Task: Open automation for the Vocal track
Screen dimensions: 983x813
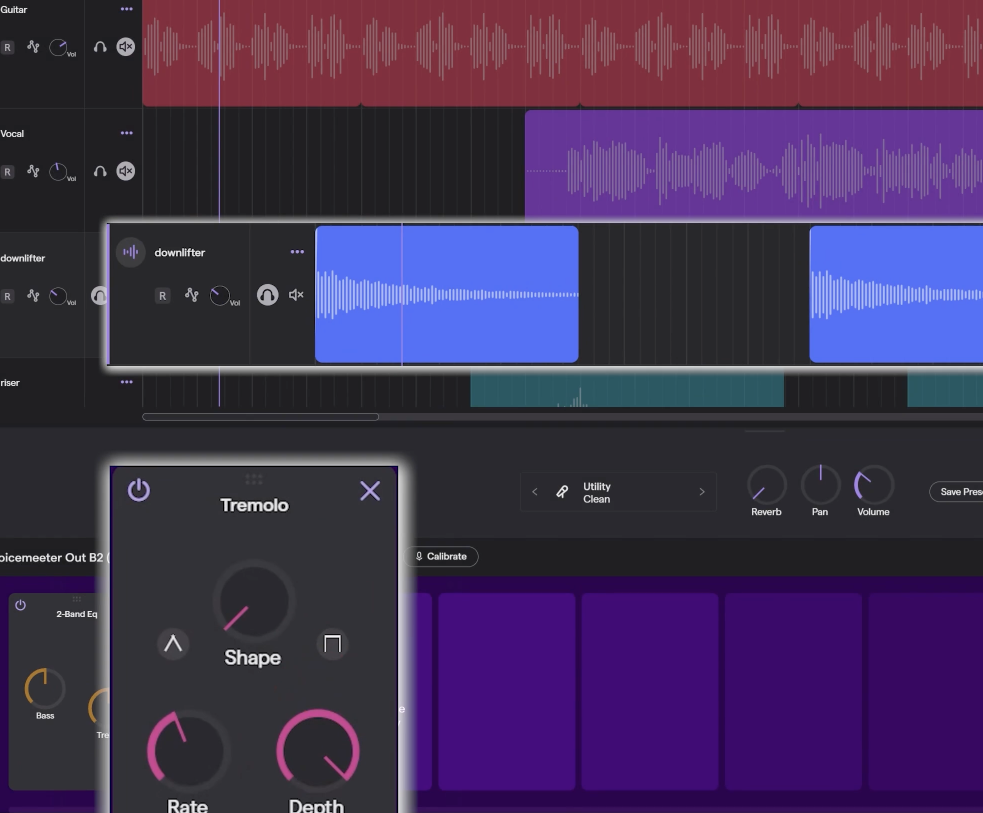Action: pos(33,171)
